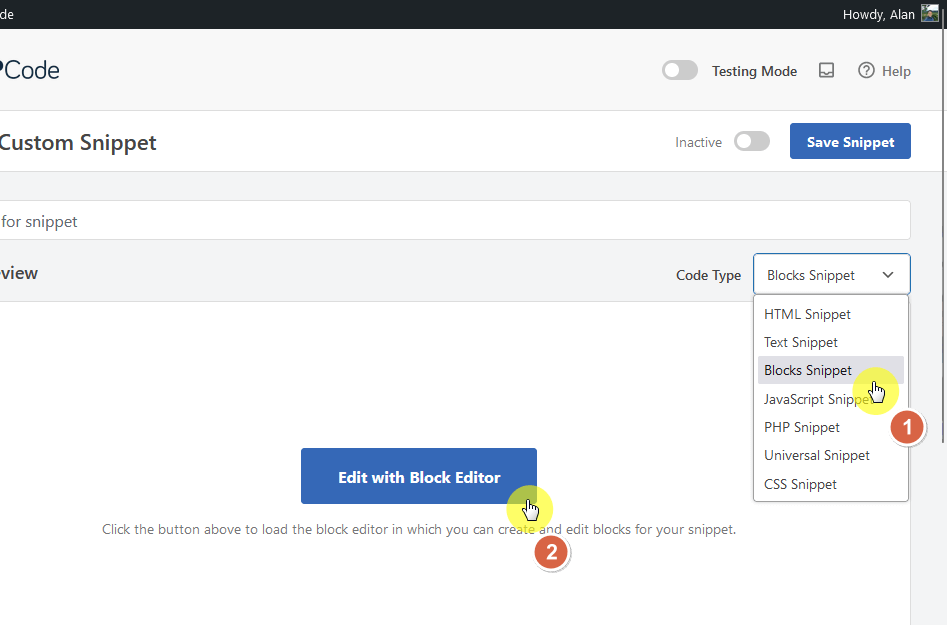This screenshot has height=625, width=947.
Task: Click the Save Snippet button
Action: pyautogui.click(x=850, y=141)
